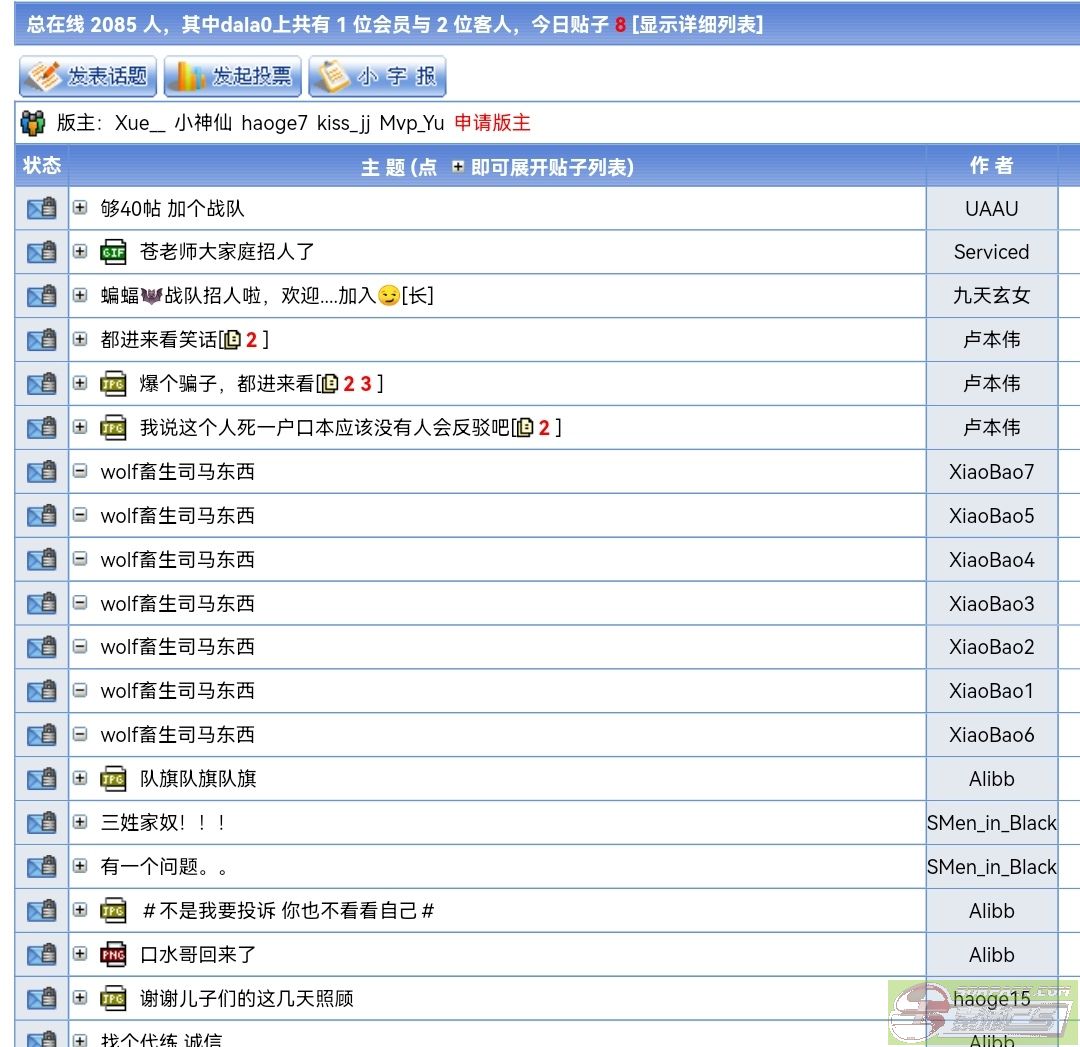Go to page 3 of 爆个骗子 thread
The height and width of the screenshot is (1047, 1080).
tap(366, 384)
